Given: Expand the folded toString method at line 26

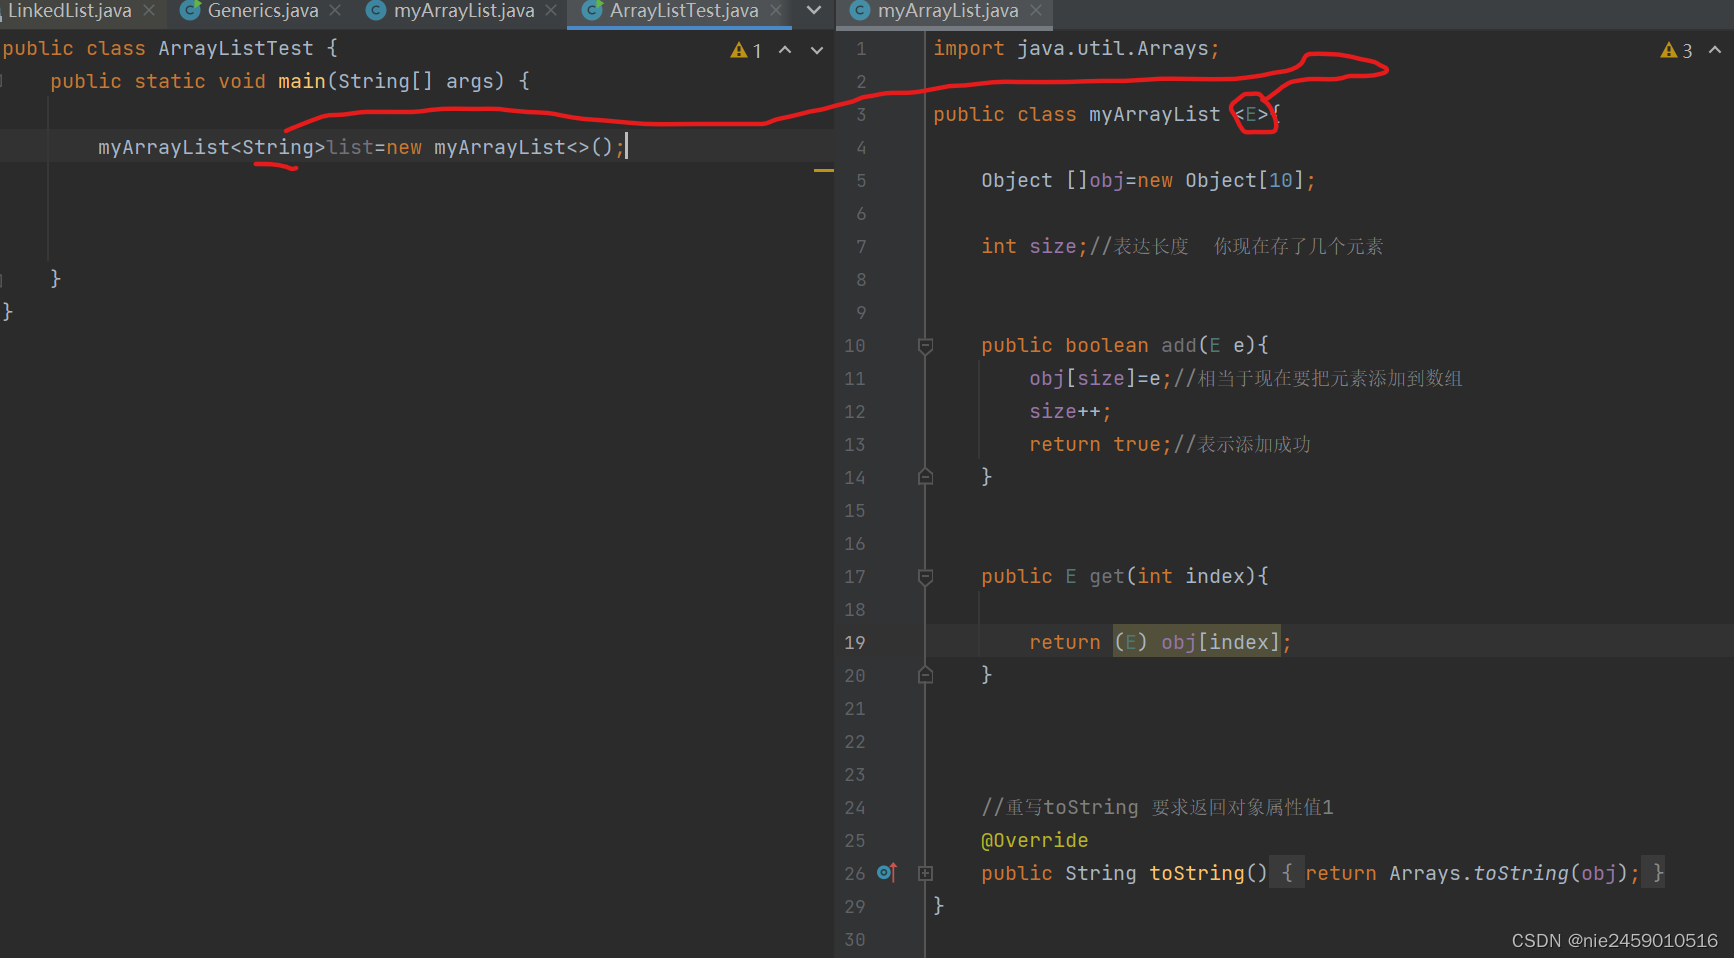Looking at the screenshot, I should 925,874.
